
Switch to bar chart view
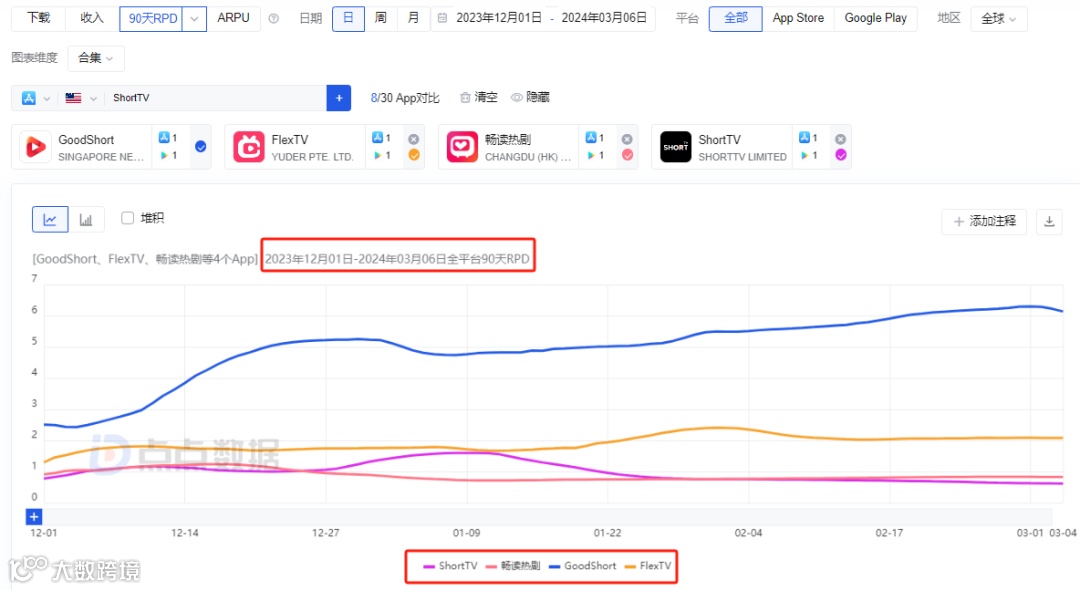coord(86,220)
